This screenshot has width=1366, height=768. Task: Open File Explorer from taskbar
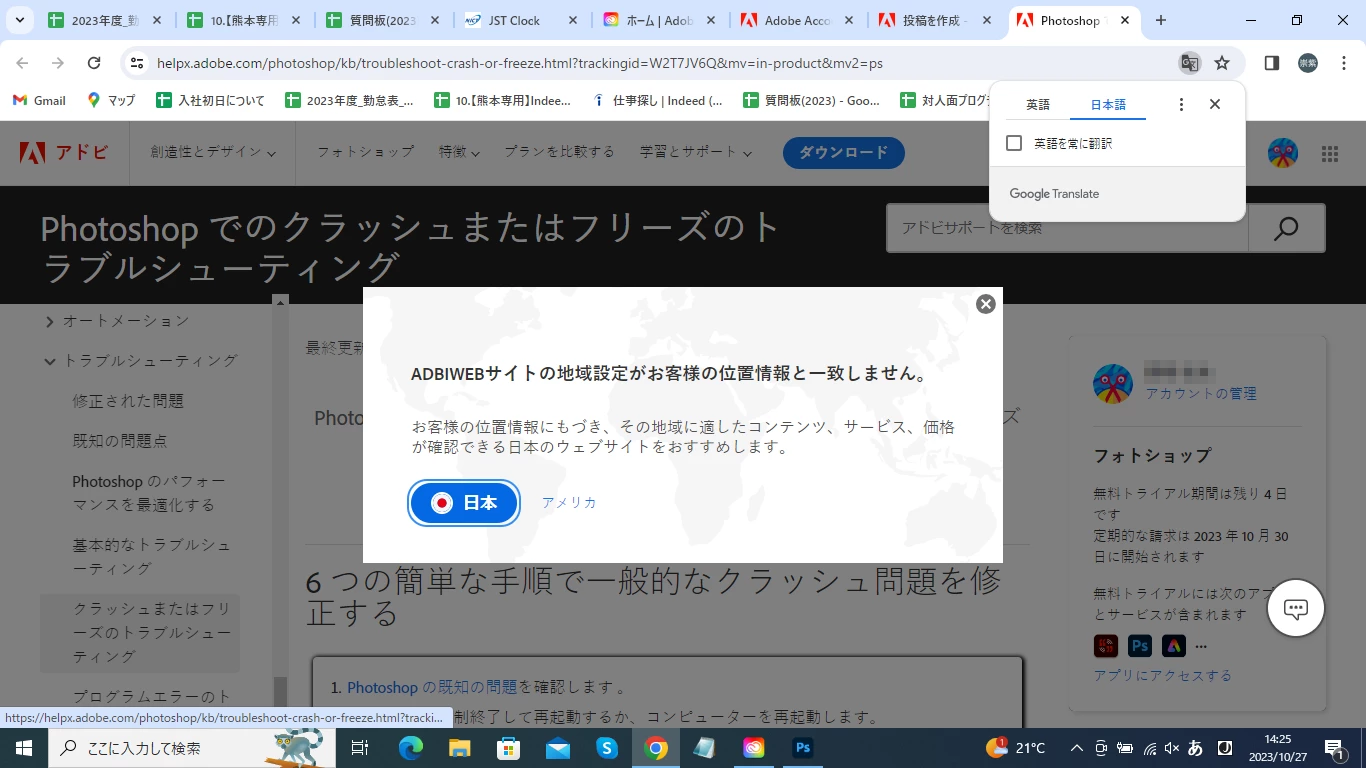(x=459, y=748)
